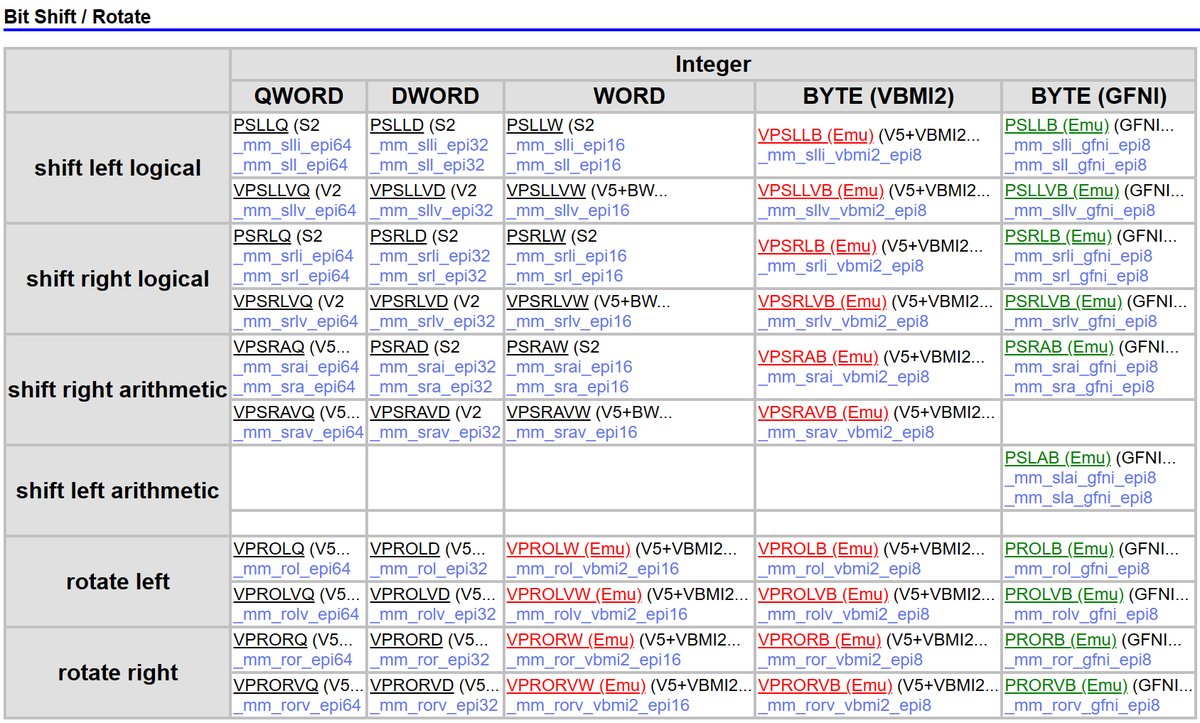Open the PSLAB (Emu) link
Screen dimensions: 1200x723
click(1058, 459)
